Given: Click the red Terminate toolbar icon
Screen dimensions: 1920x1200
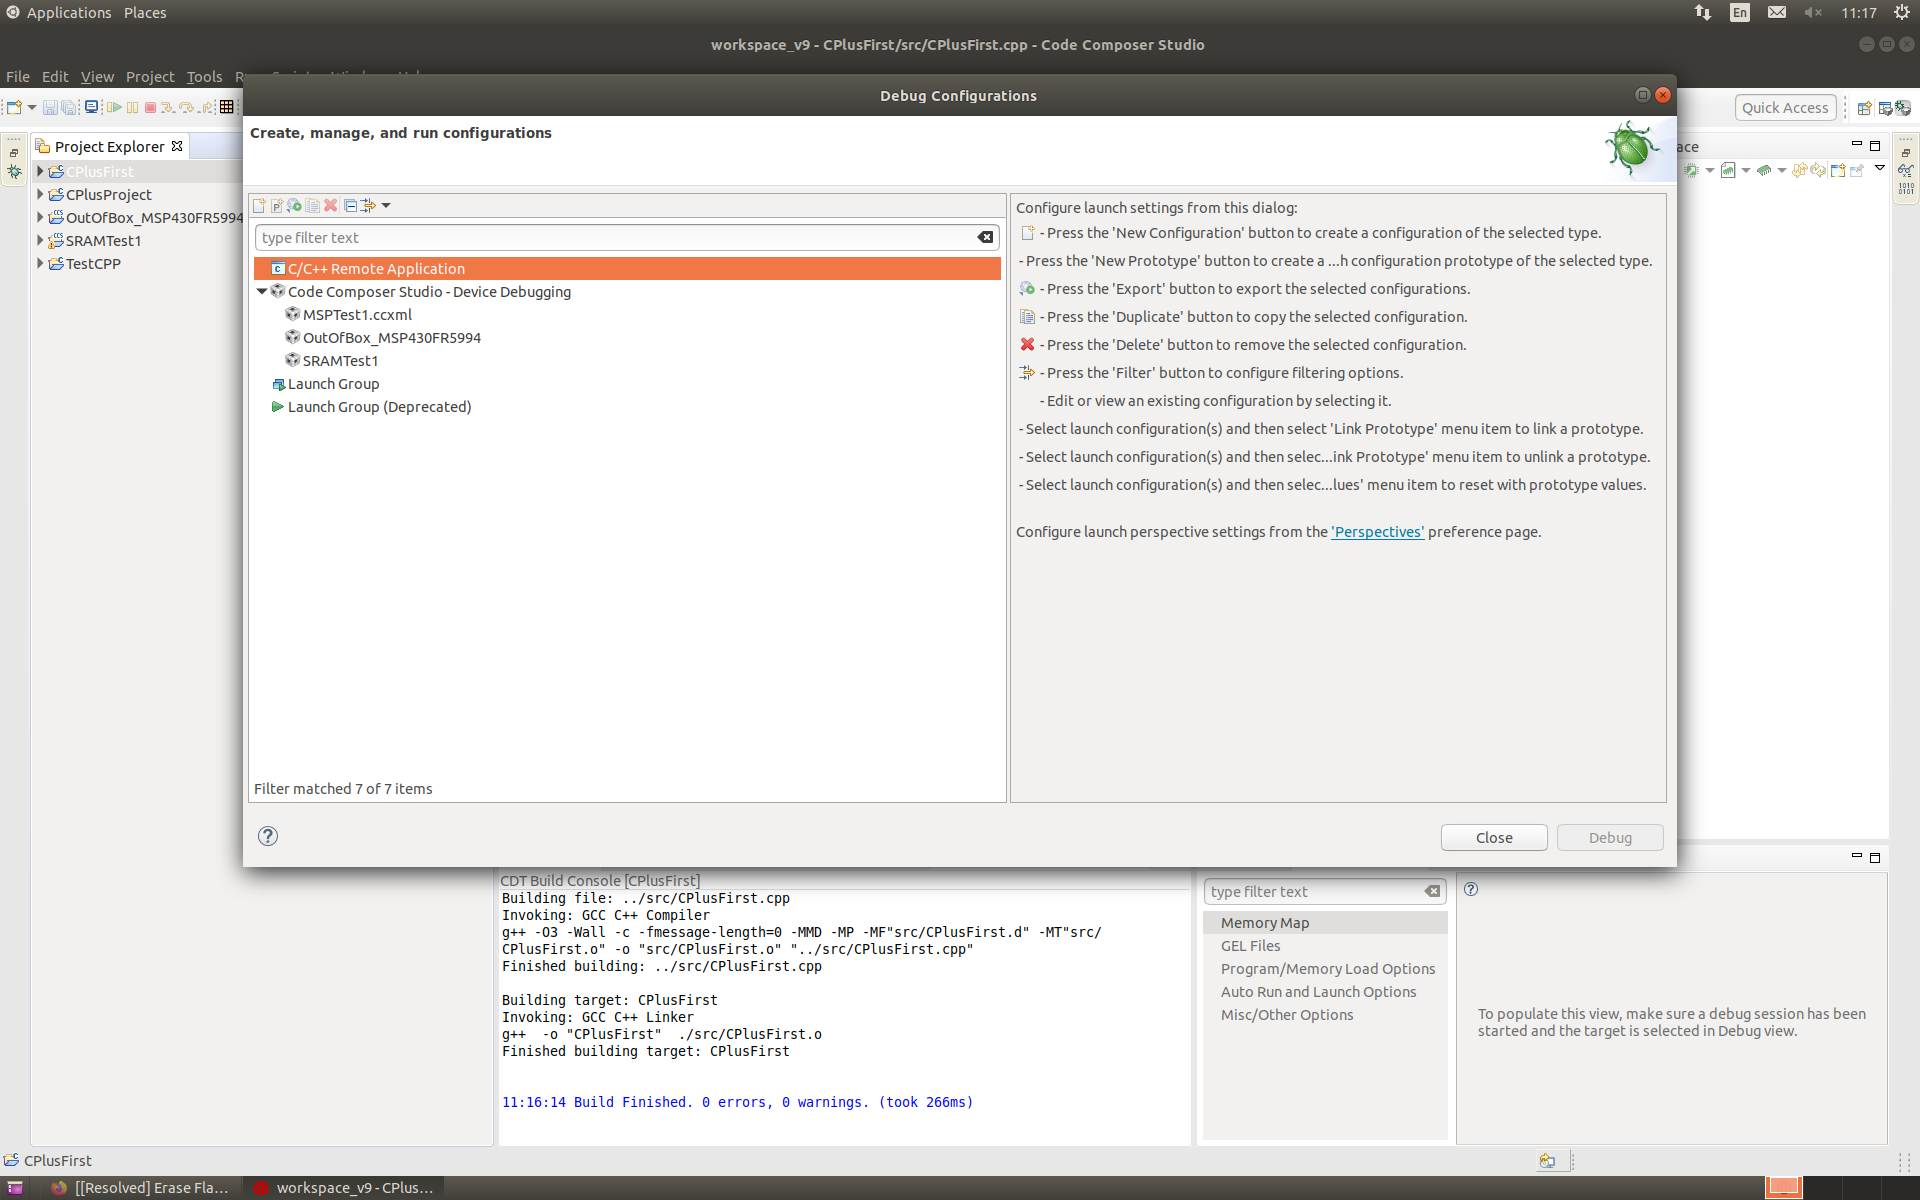Looking at the screenshot, I should point(150,107).
